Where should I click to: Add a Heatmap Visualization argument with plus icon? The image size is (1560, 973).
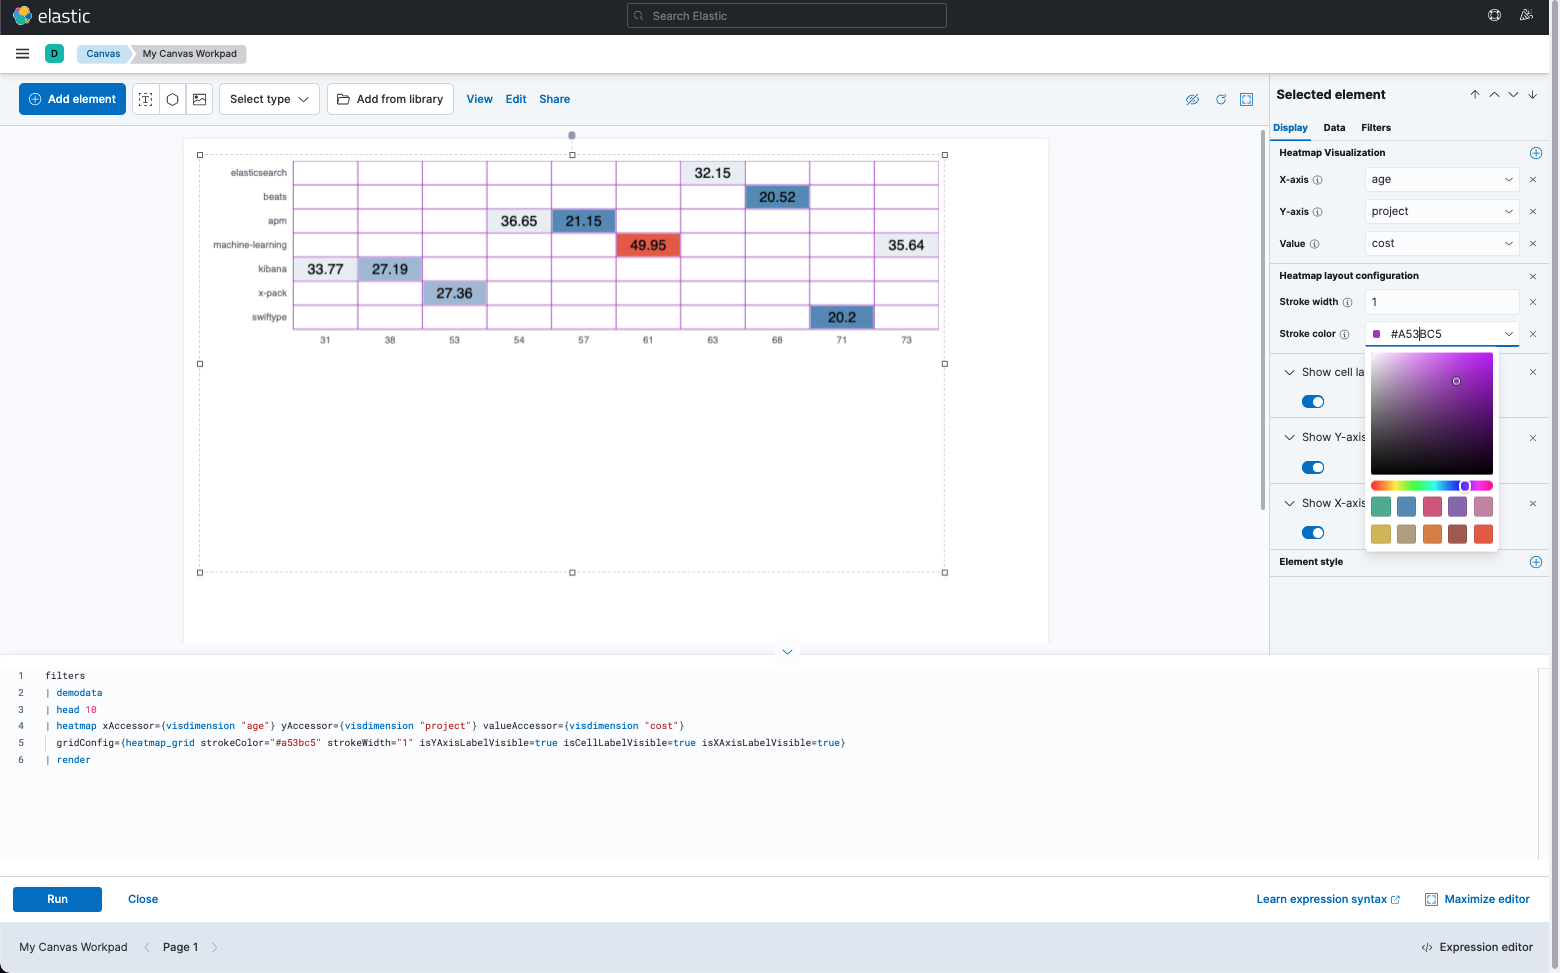[1536, 153]
